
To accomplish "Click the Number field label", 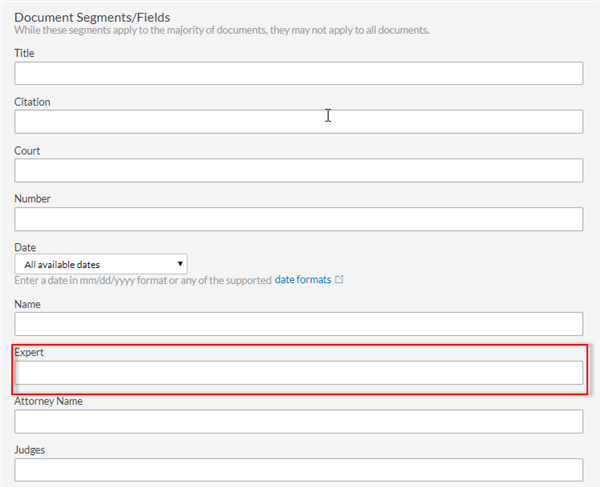I will pos(32,199).
